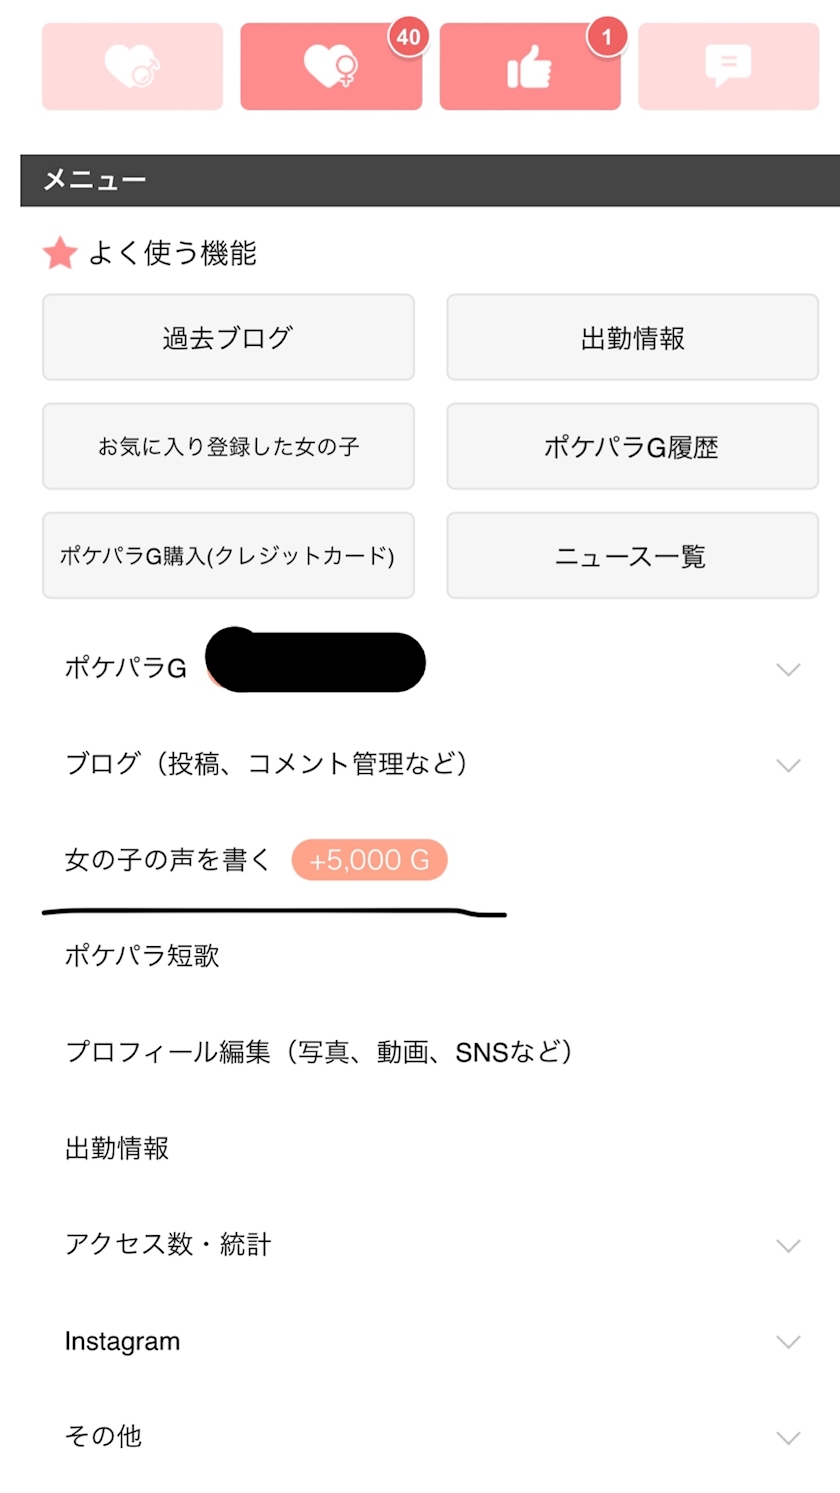Open ニュース一覧 news list
Viewport: 840px width, 1493px height.
click(x=632, y=556)
